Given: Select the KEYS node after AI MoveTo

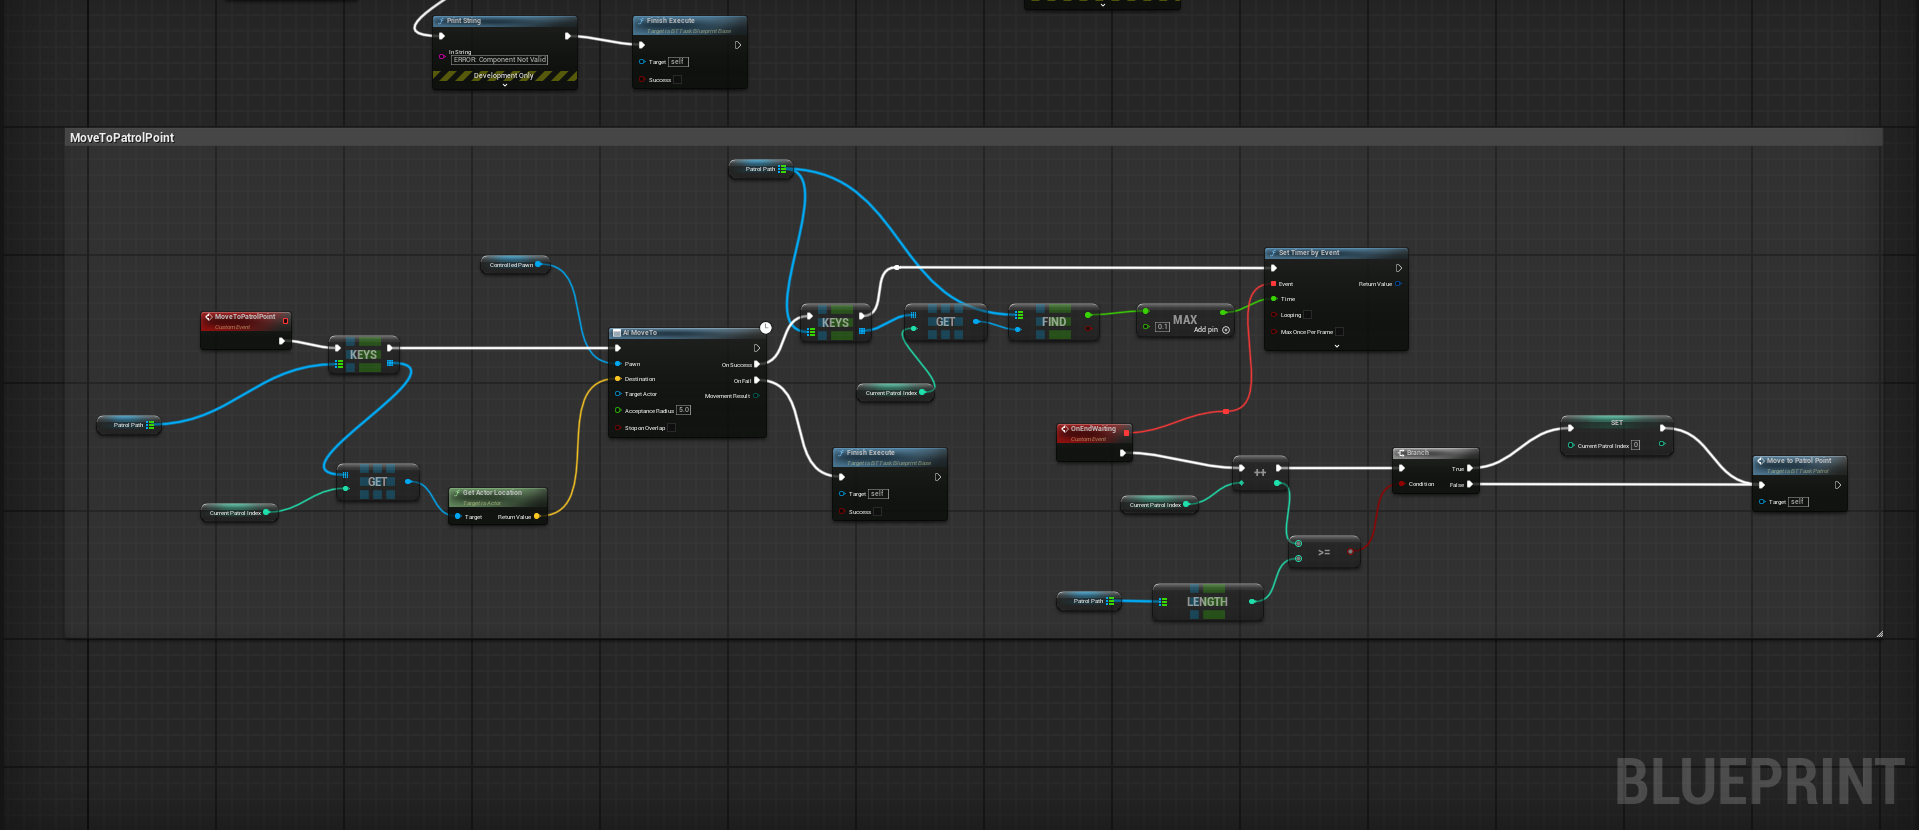Looking at the screenshot, I should (835, 323).
